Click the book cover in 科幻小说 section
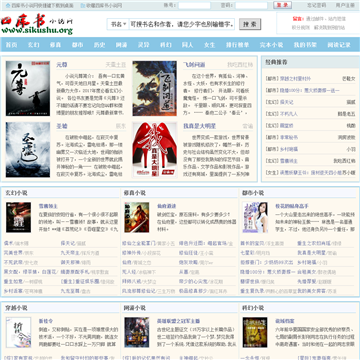Image resolution: width=360 pixels, height=360 pixels. (255, 332)
